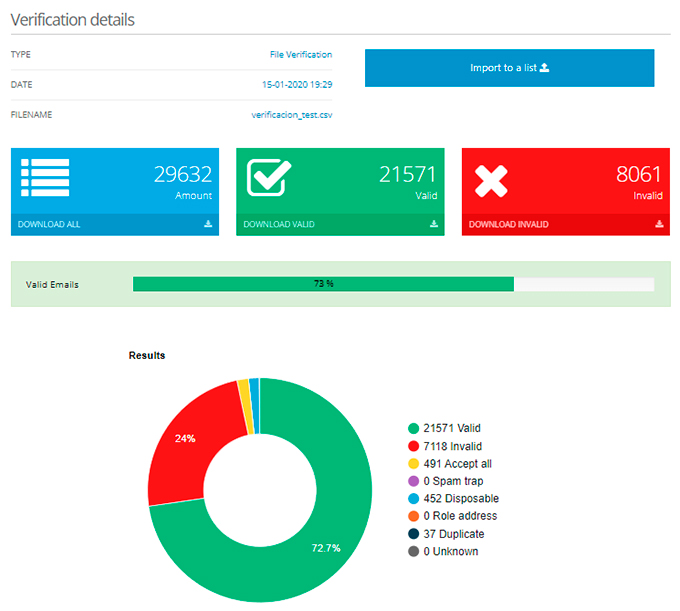The width and height of the screenshot is (680, 611).
Task: Click the X icon on Invalid card
Action: point(491,181)
